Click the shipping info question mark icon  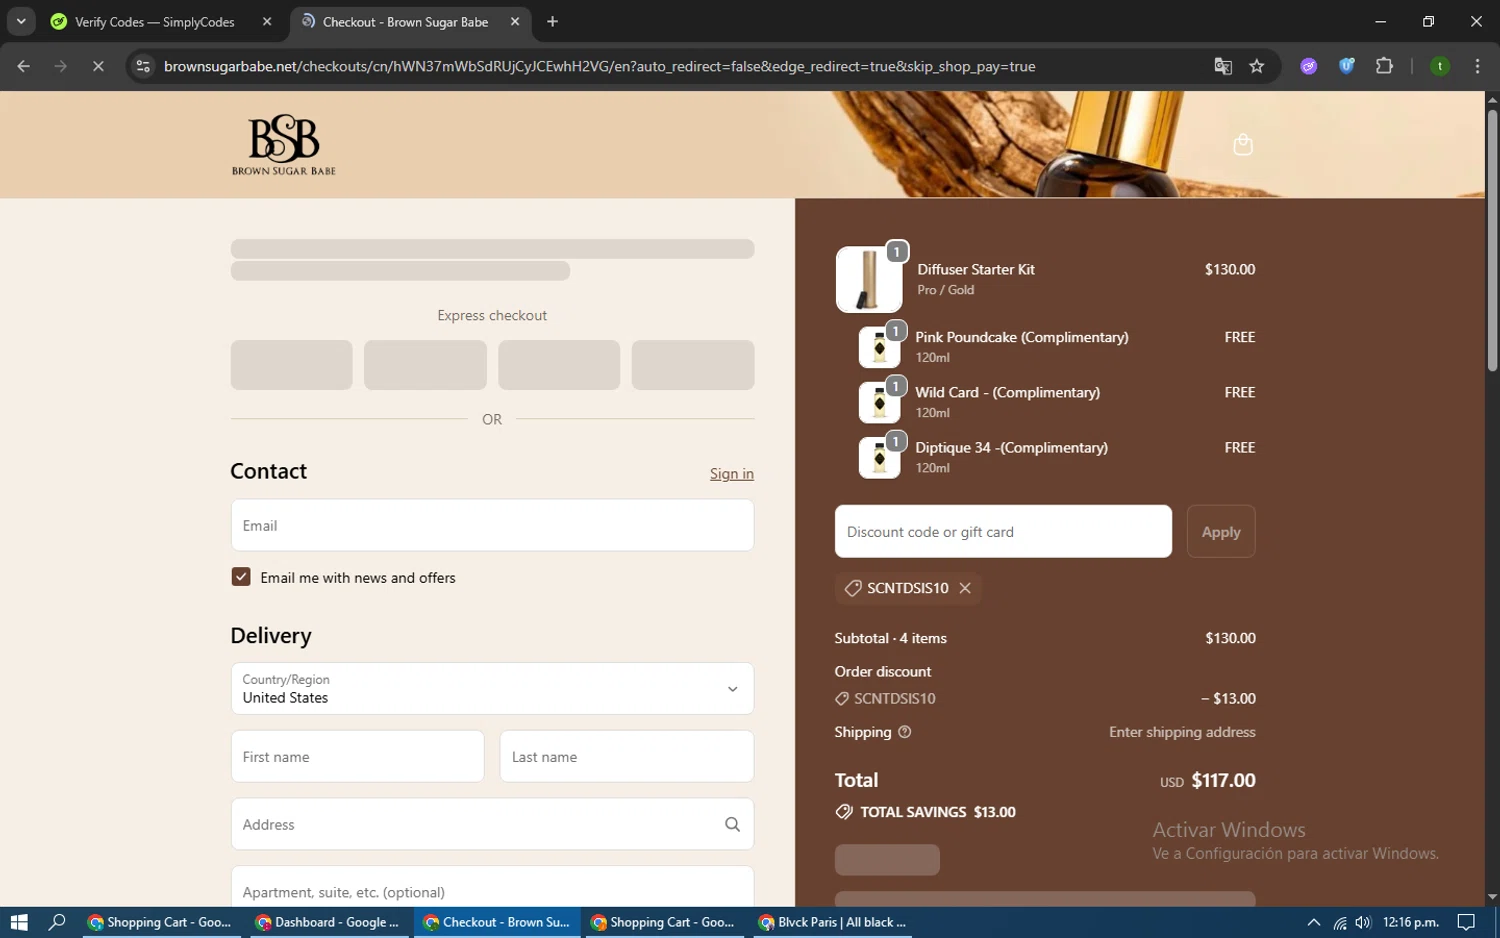905,732
